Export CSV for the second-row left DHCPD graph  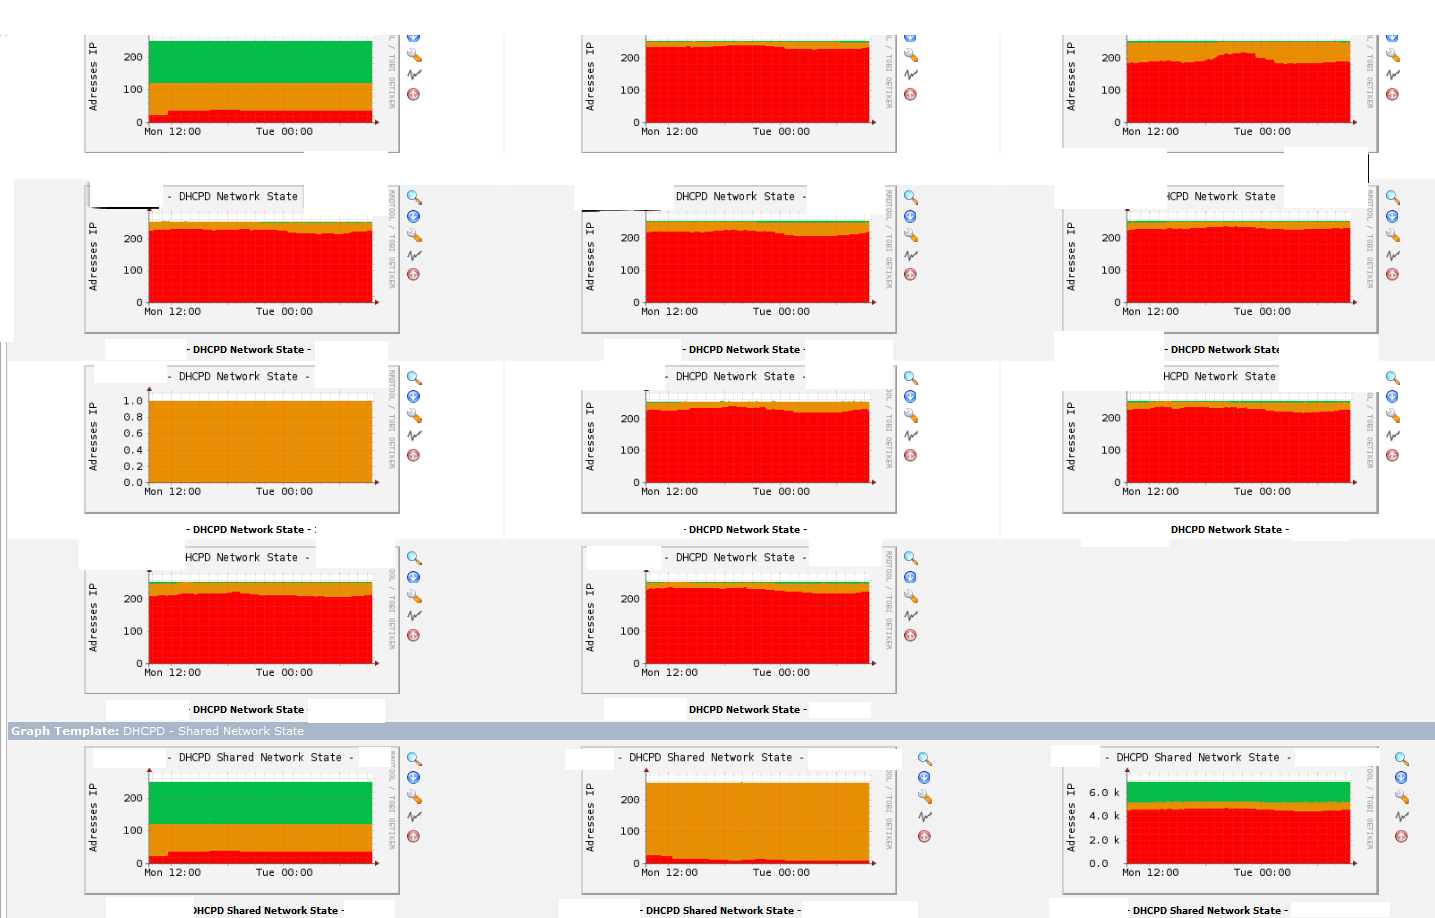pos(414,217)
